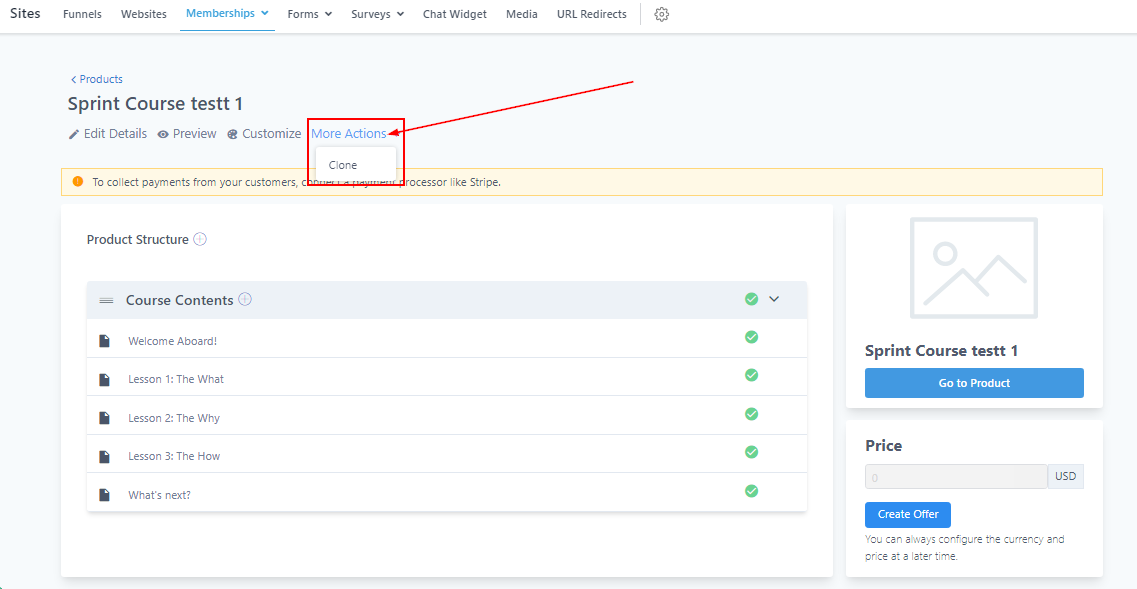Open the Memberships dropdown
This screenshot has width=1137, height=589.
click(227, 14)
